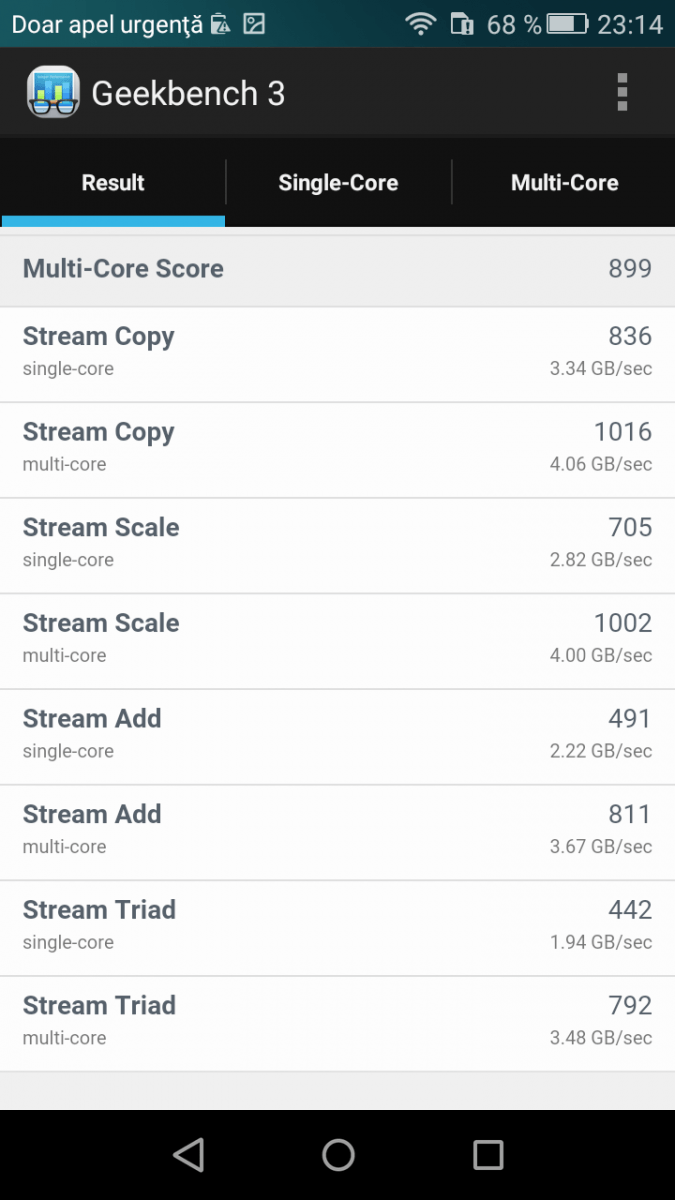Select the Multi-Core Score header row
Screen dimensions: 675x1200
[x=337, y=269]
